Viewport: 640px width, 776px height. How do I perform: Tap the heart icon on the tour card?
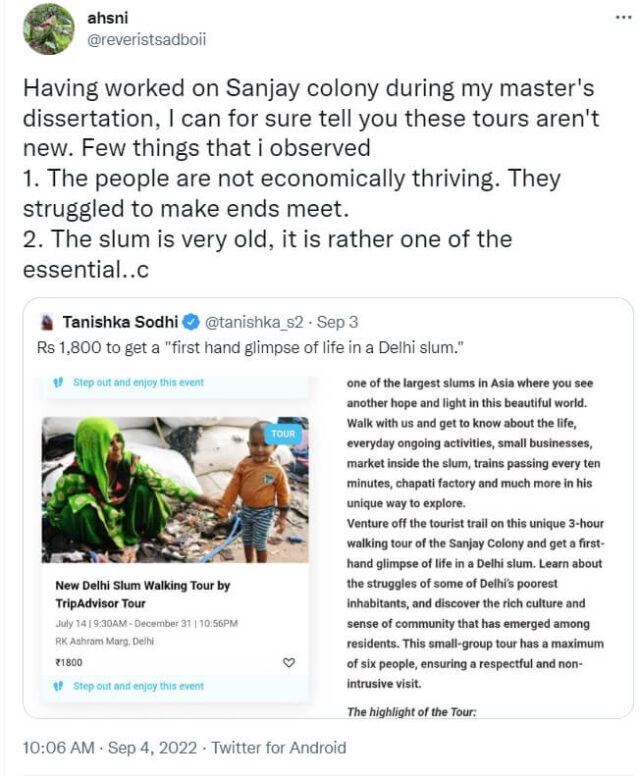[290, 662]
